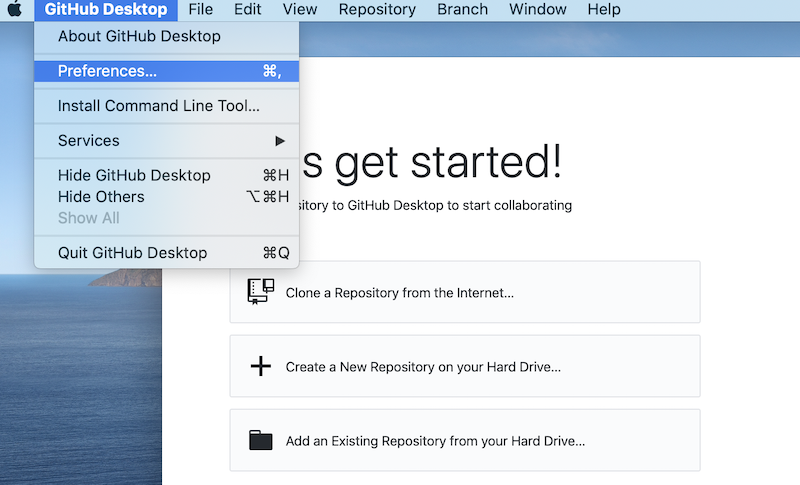
Task: Open the Repository menu
Action: (x=377, y=10)
